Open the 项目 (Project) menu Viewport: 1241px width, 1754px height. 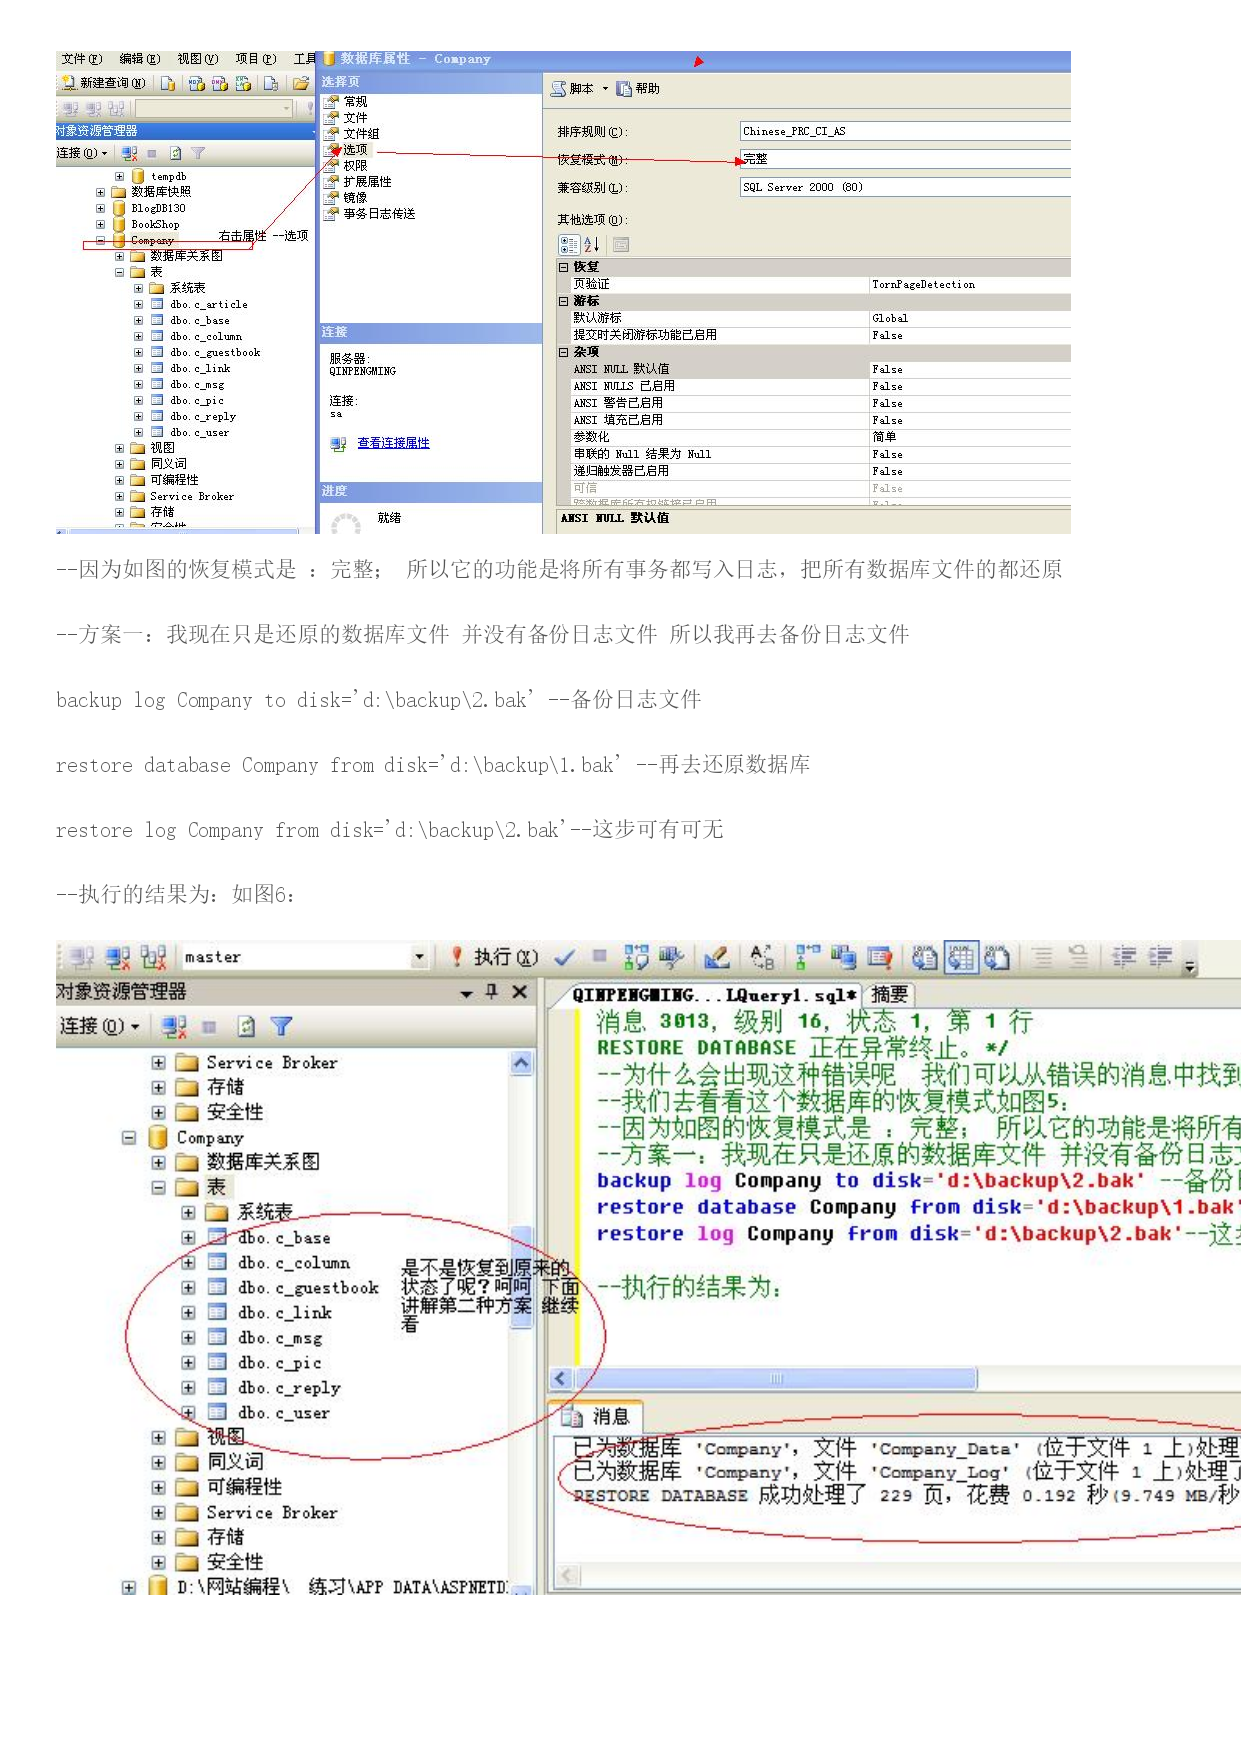coord(255,59)
